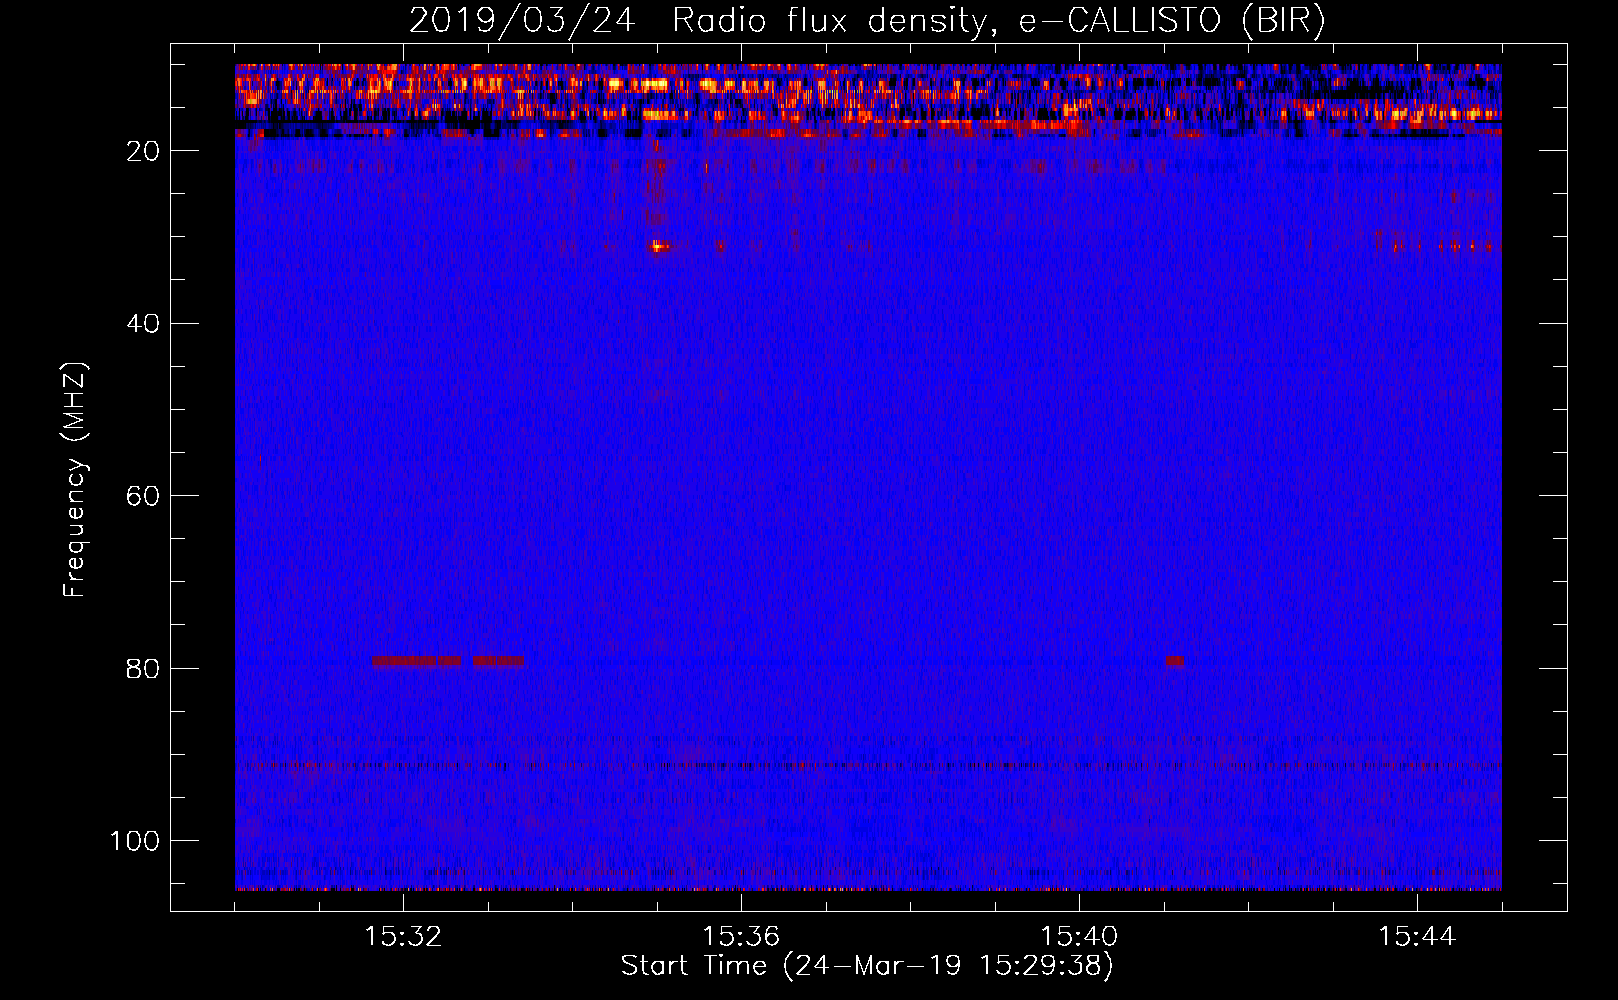Click the 60 MHz frequency tick label
Screen dimensions: 1618x1000
(x=143, y=497)
